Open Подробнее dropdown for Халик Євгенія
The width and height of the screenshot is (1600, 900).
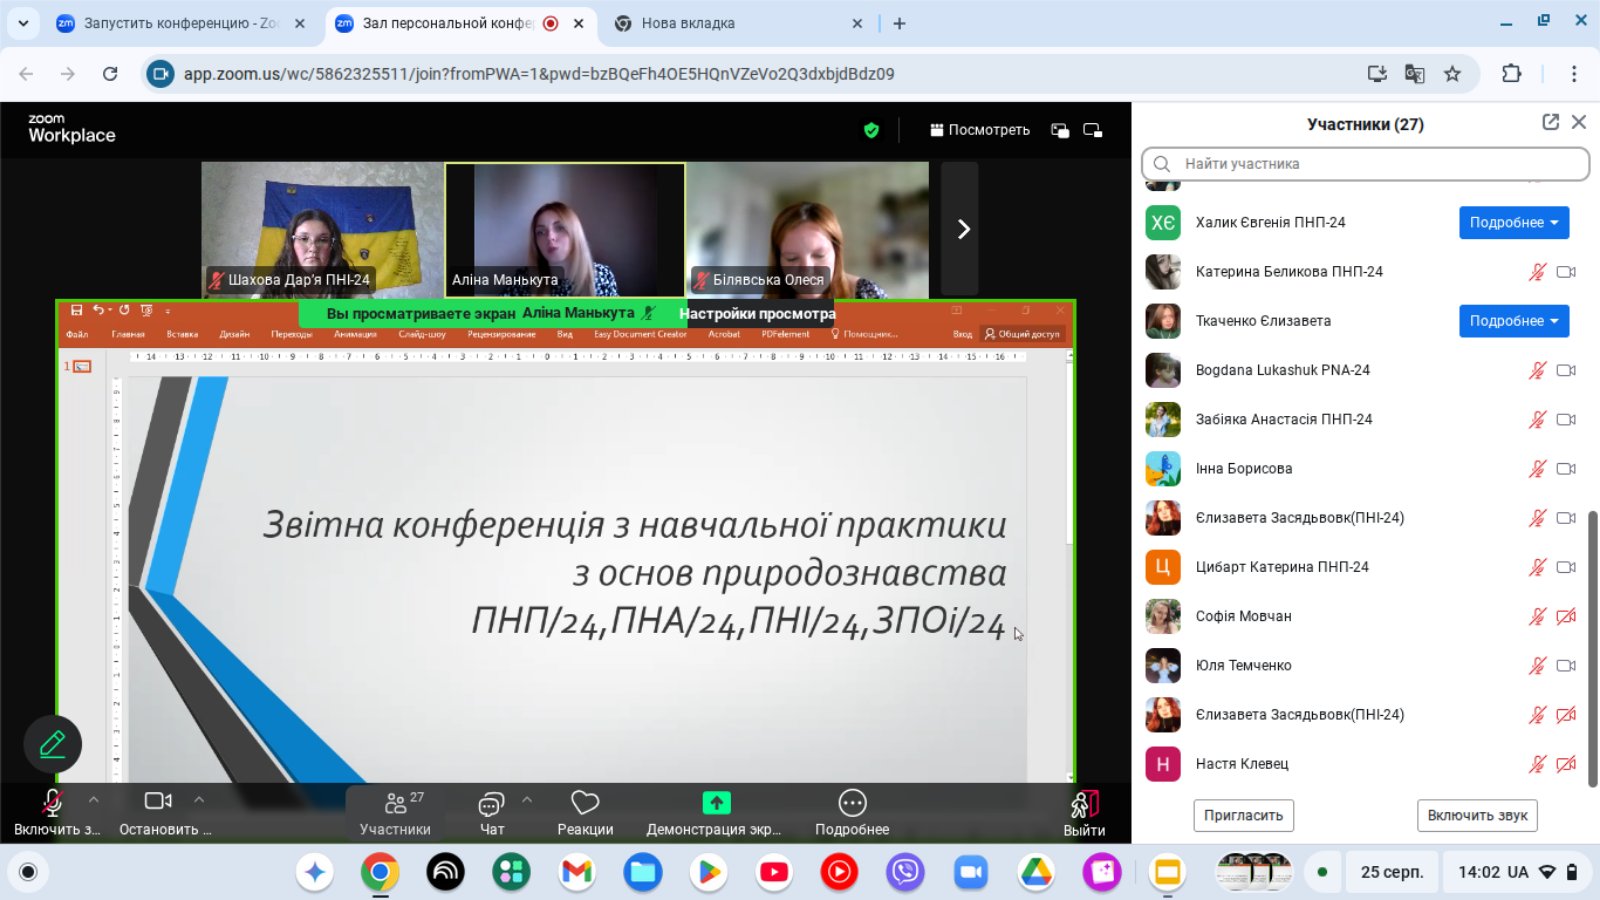click(1513, 222)
